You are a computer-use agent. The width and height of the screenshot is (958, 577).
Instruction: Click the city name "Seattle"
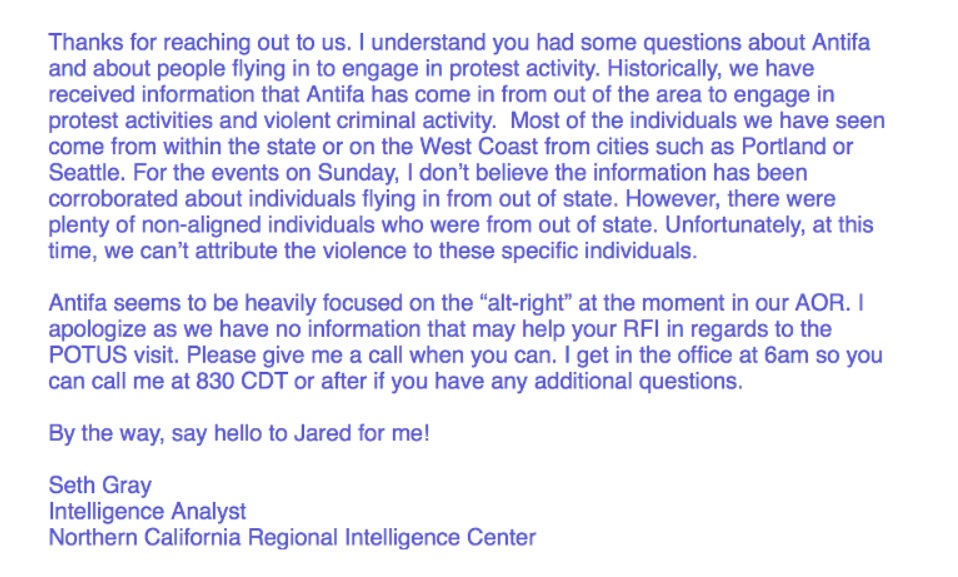[85, 172]
